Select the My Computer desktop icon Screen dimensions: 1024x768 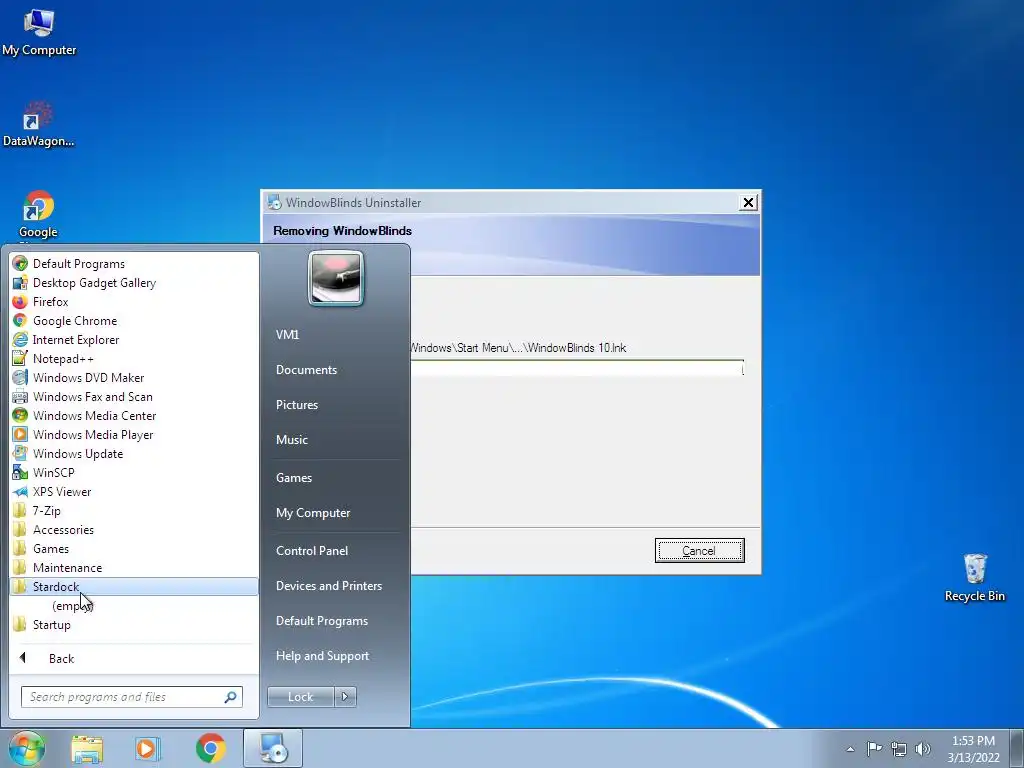[x=39, y=32]
